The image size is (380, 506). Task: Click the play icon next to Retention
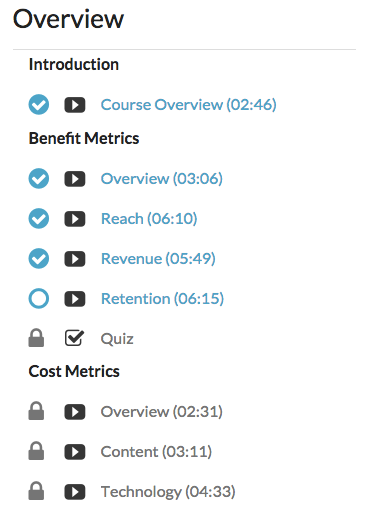coord(75,299)
